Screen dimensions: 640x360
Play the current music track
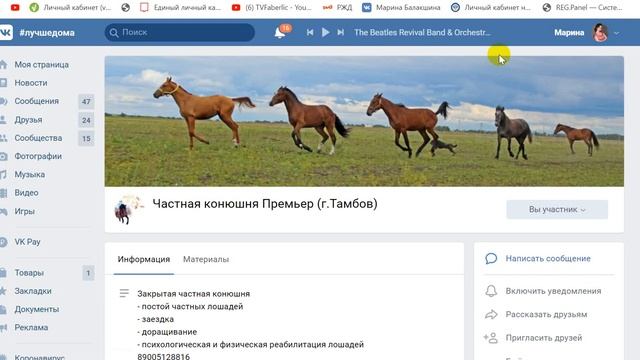(x=325, y=32)
